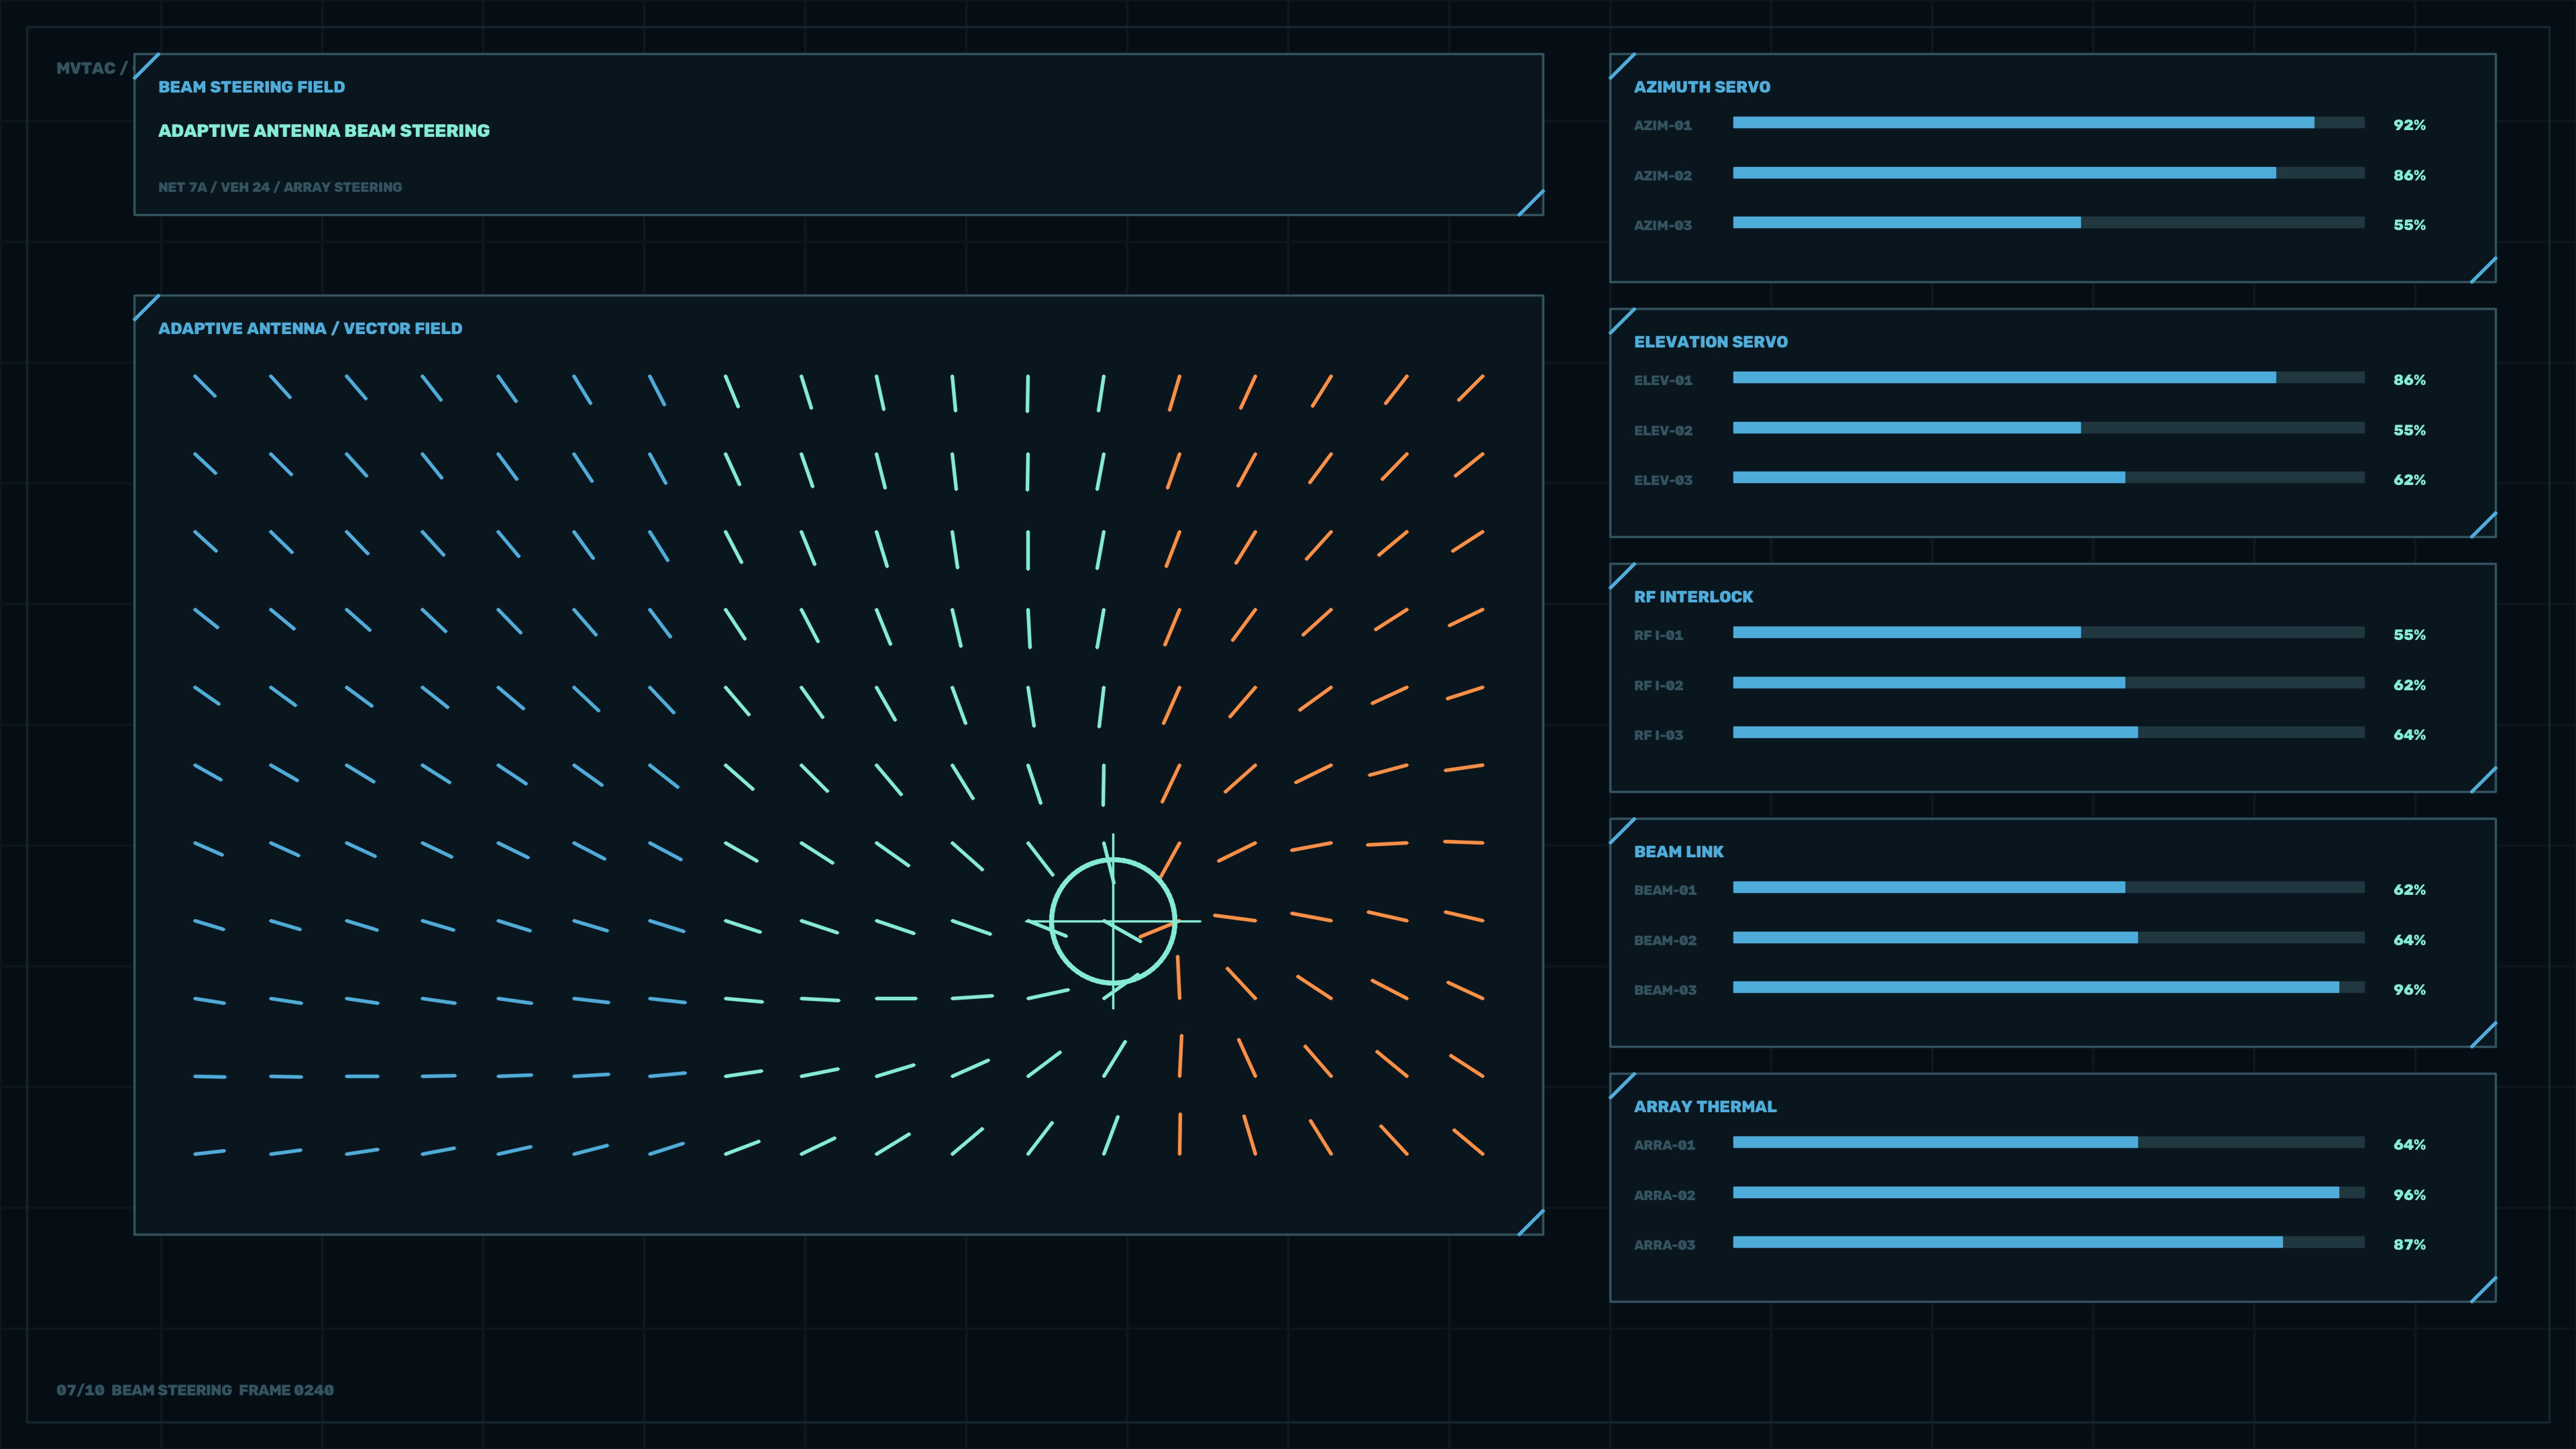Click the AZIM-02 row label

click(x=1663, y=175)
